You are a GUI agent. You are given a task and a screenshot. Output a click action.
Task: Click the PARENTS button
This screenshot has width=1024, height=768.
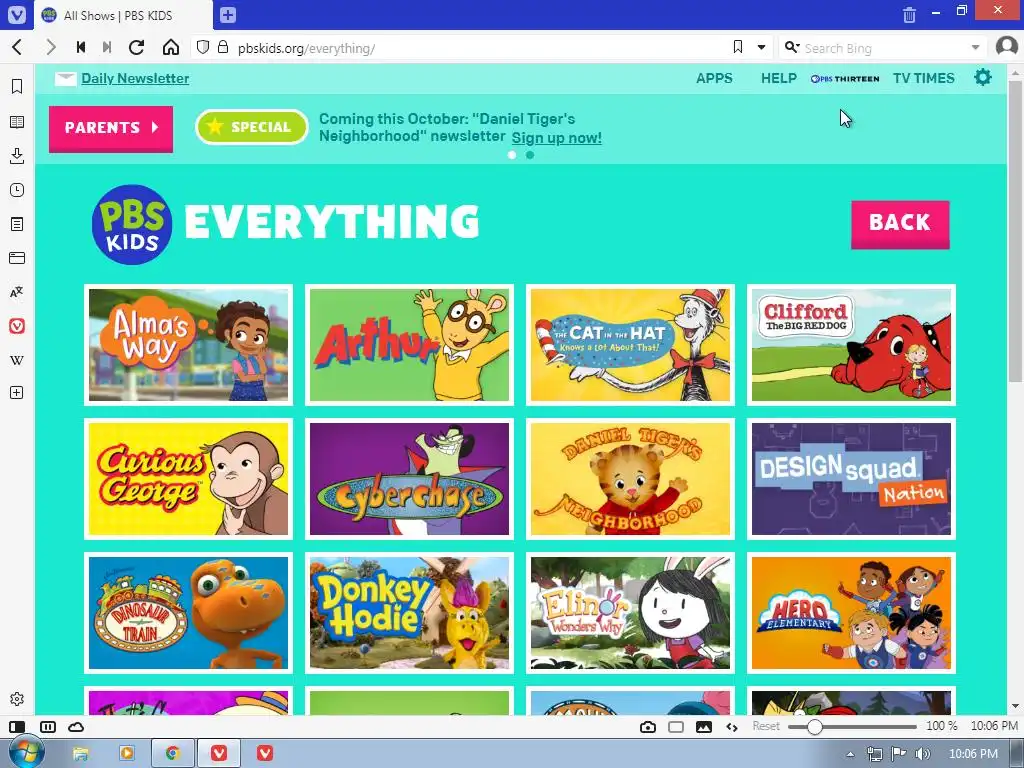[111, 129]
